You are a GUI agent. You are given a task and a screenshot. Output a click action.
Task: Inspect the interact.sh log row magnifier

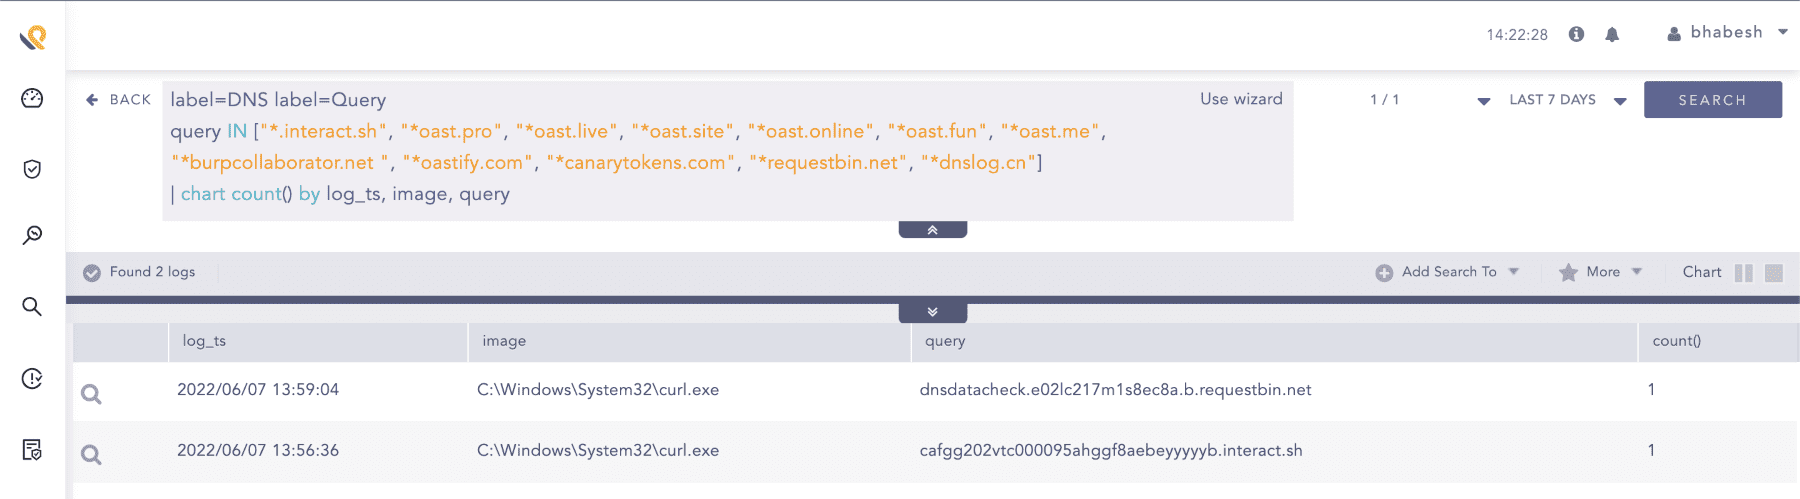(91, 455)
